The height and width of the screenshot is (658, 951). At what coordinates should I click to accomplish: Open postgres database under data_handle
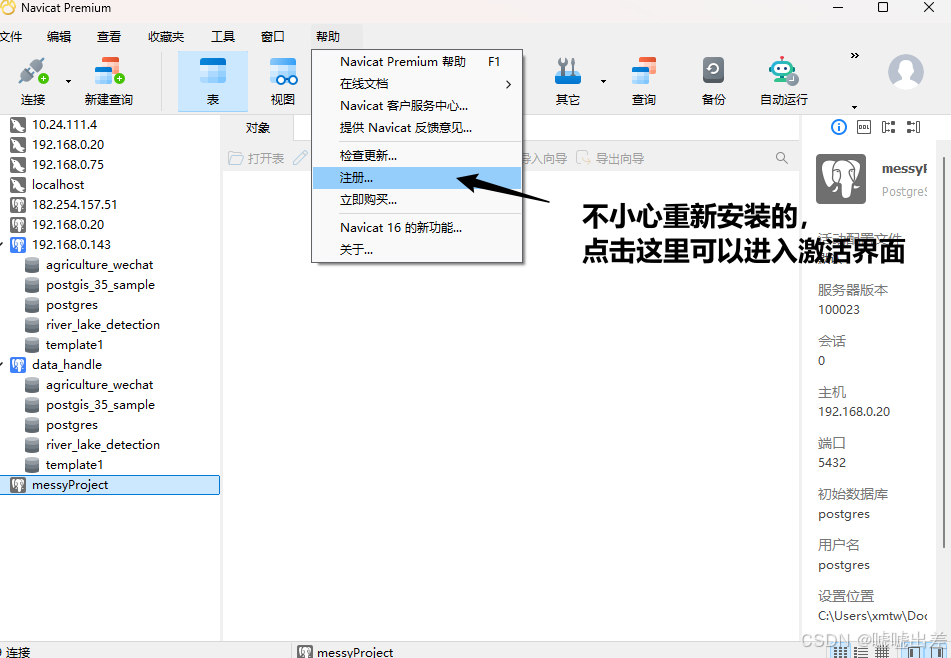tap(72, 425)
